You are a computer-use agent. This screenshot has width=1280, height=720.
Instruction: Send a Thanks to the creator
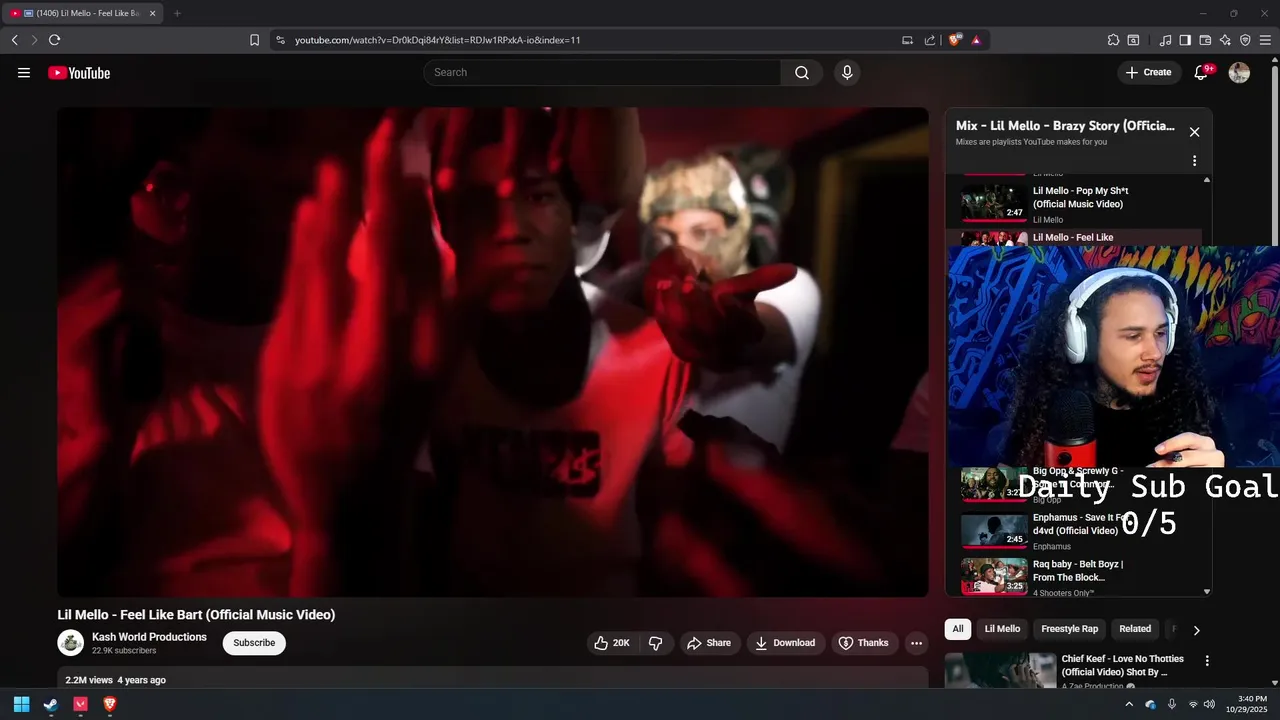point(864,643)
